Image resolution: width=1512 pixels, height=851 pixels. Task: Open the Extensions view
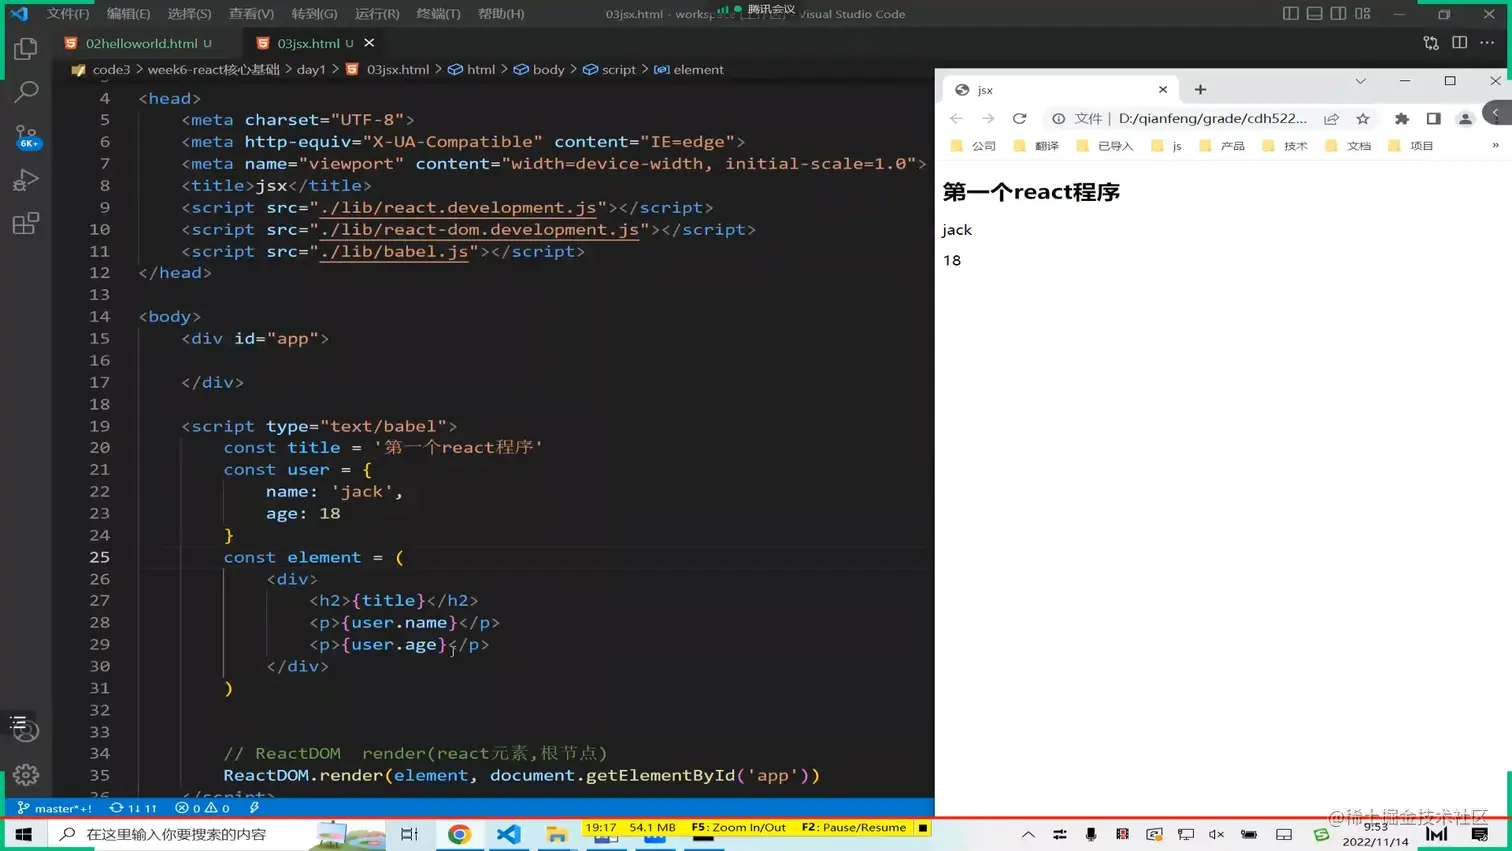click(x=26, y=224)
